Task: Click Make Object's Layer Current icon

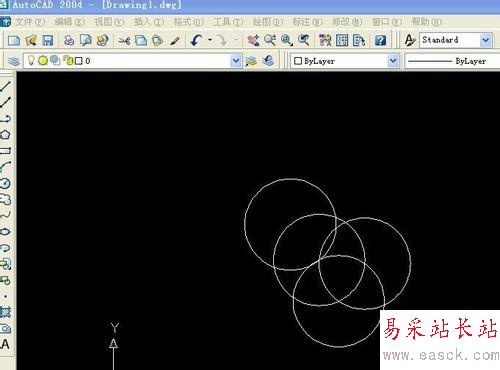Action: coord(251,61)
